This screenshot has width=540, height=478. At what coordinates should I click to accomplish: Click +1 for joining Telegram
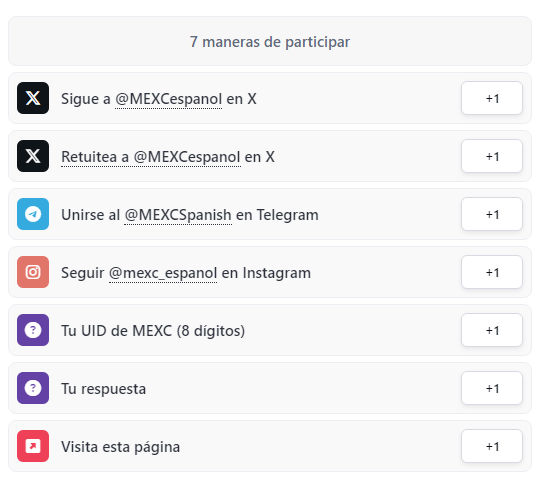click(x=492, y=214)
